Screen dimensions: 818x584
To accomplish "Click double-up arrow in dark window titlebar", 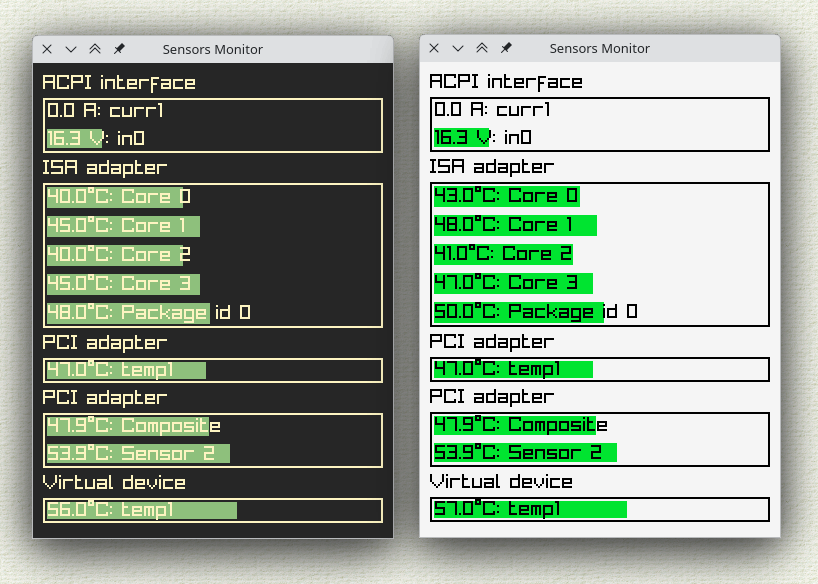I will click(95, 49).
